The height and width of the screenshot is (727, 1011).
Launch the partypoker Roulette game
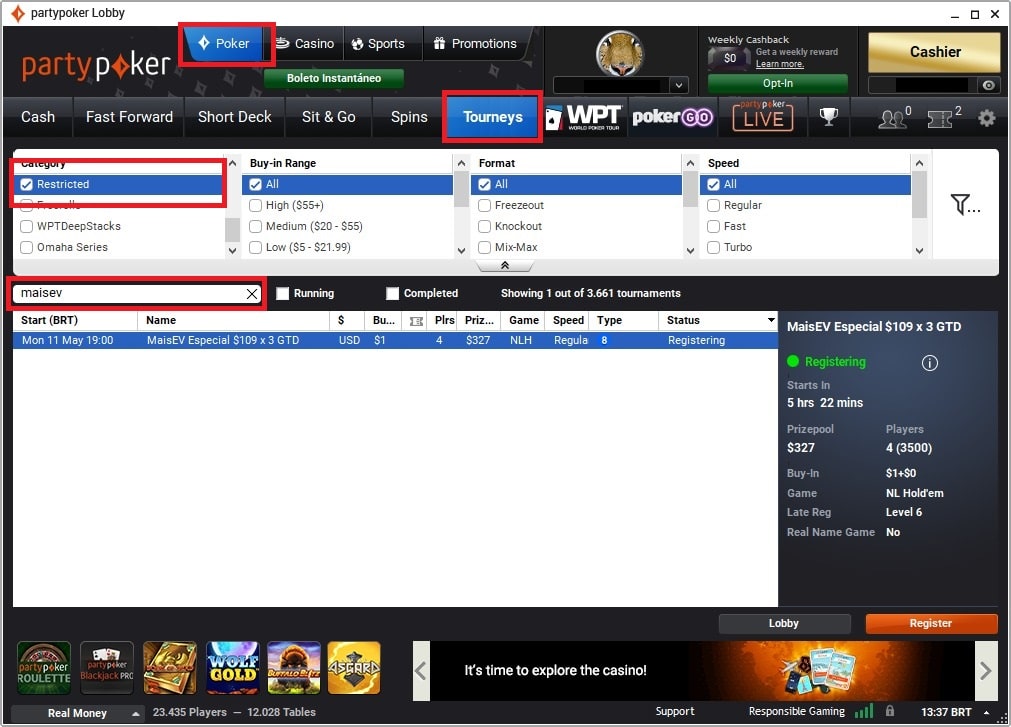coord(44,668)
